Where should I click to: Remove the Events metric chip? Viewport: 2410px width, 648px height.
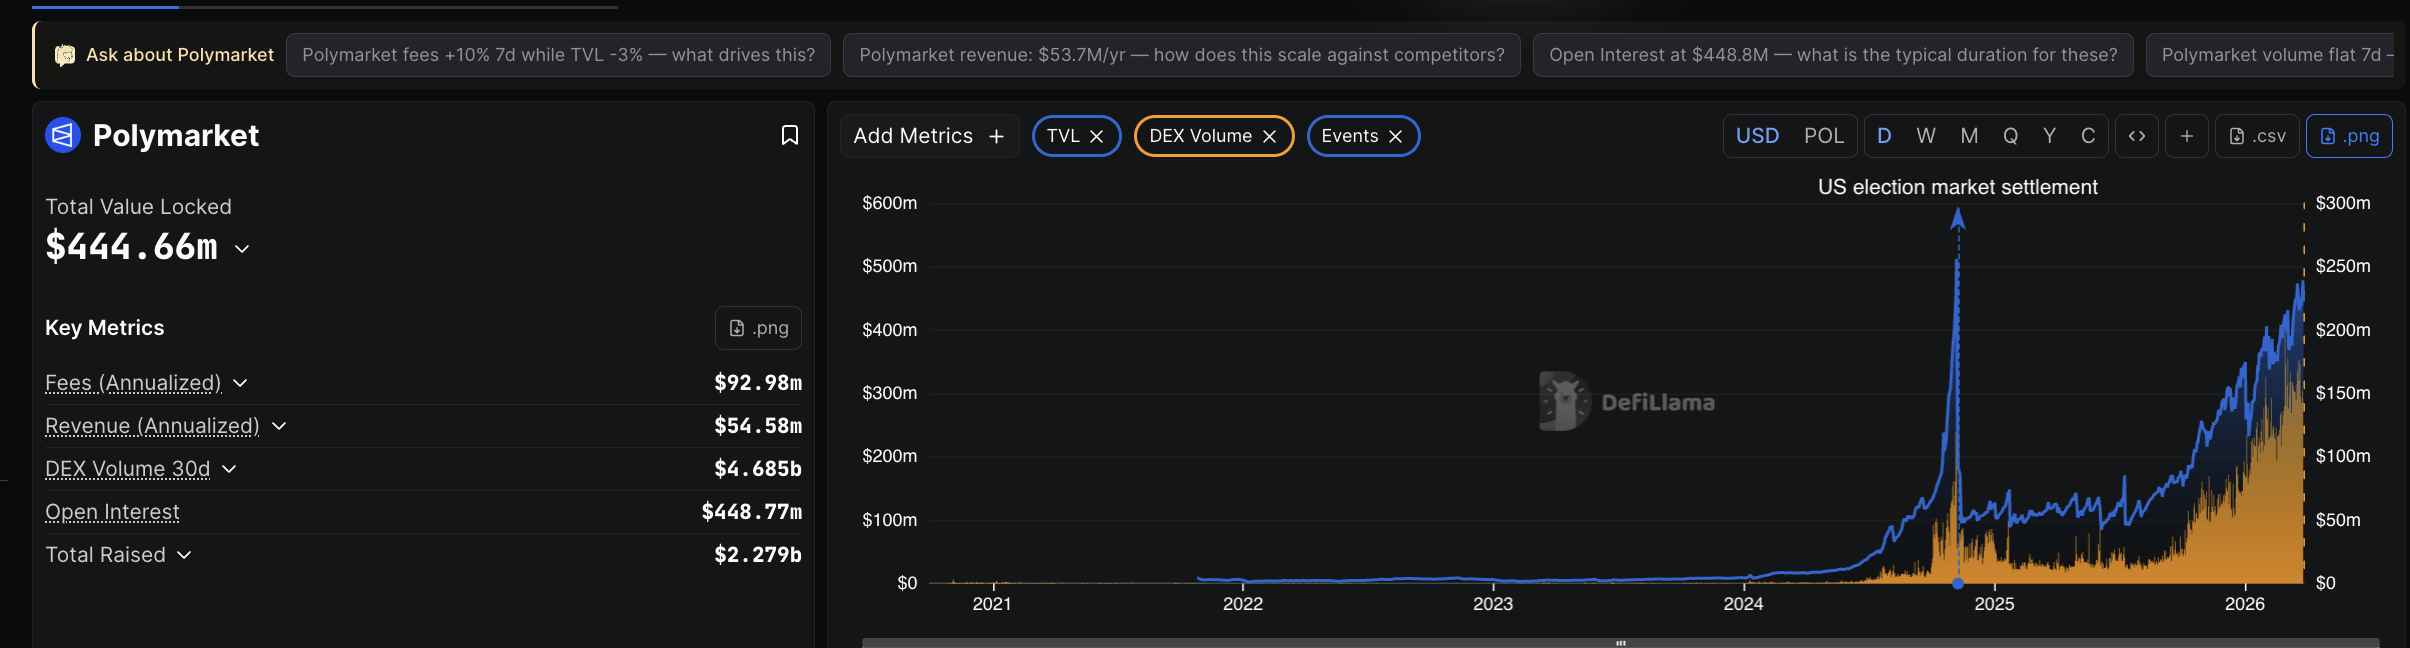(1396, 136)
